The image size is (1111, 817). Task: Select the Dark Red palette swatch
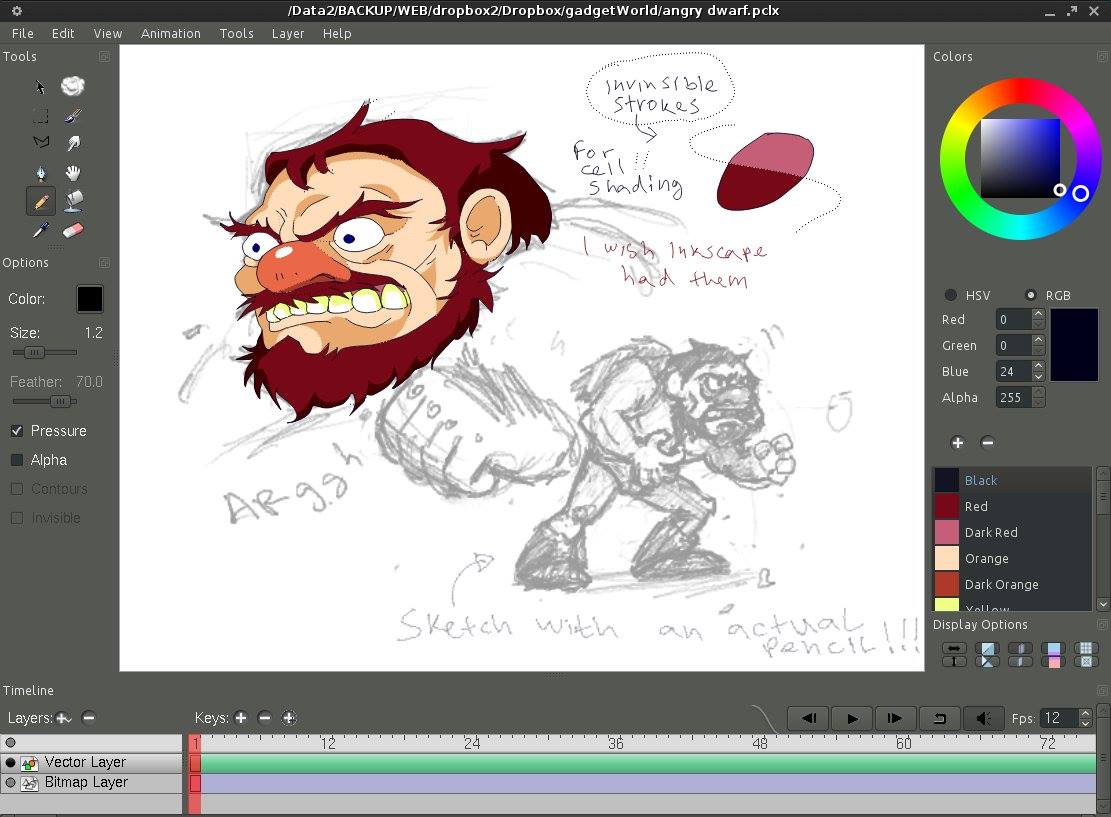pyautogui.click(x=1000, y=532)
